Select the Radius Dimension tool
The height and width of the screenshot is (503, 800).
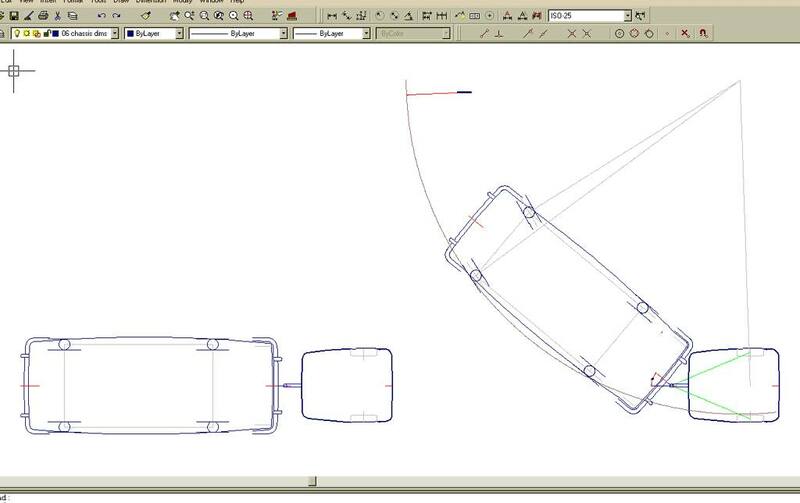380,16
